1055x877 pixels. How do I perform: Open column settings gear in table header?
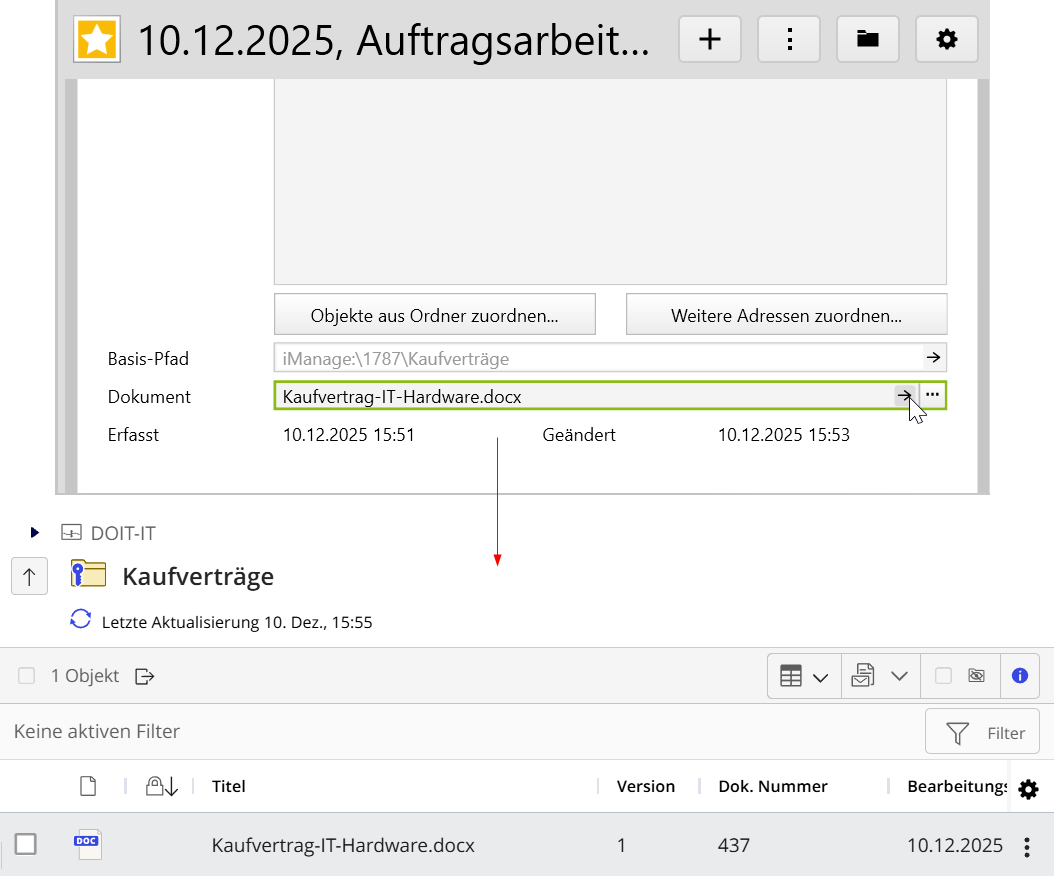tap(1028, 789)
